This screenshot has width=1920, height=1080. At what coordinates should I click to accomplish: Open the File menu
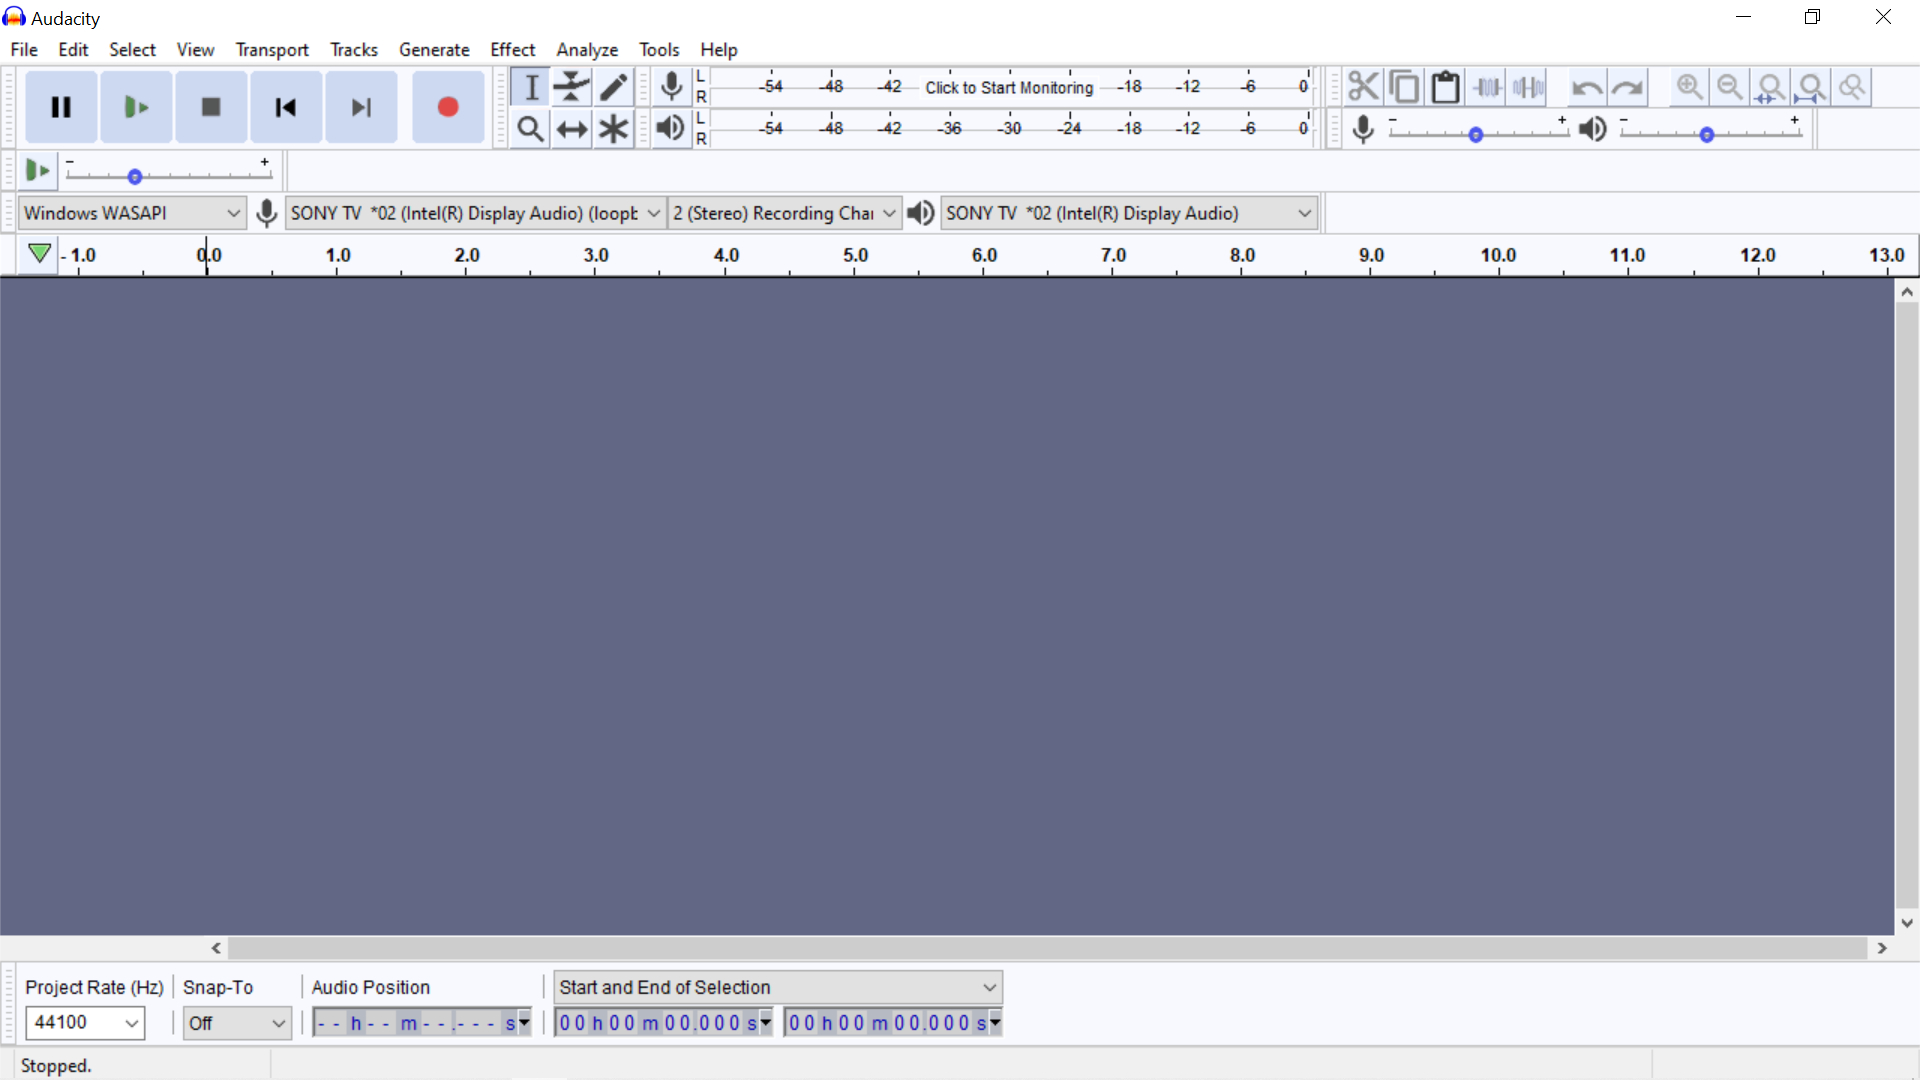point(24,49)
